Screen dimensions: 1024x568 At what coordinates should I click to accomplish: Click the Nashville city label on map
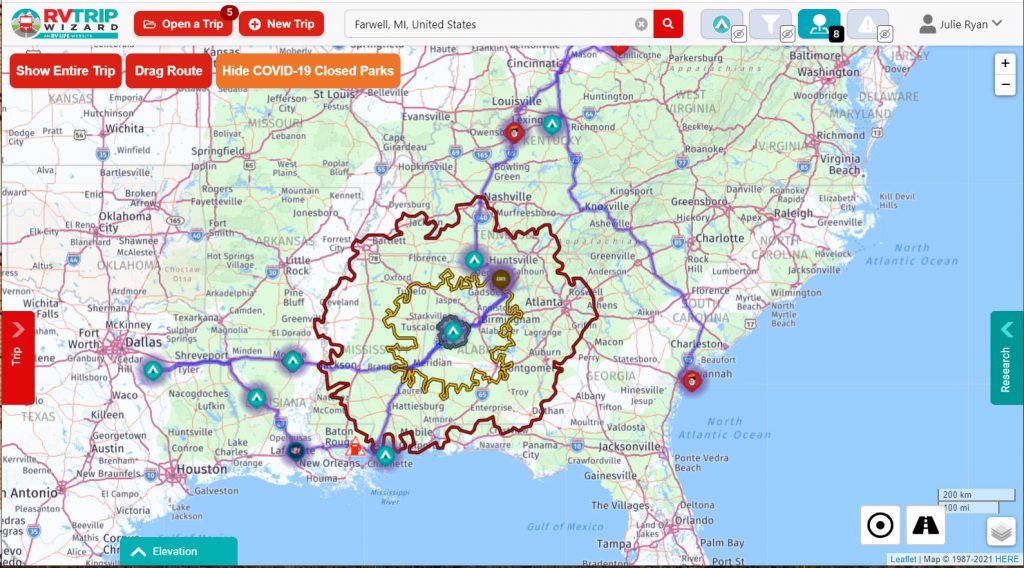click(x=508, y=197)
